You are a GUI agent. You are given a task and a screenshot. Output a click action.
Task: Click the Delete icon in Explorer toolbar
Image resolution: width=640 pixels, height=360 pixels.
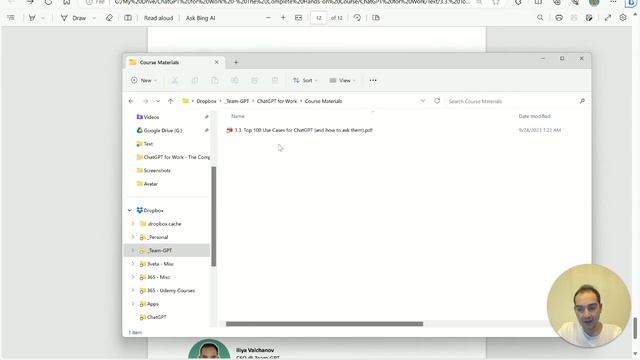click(x=275, y=80)
